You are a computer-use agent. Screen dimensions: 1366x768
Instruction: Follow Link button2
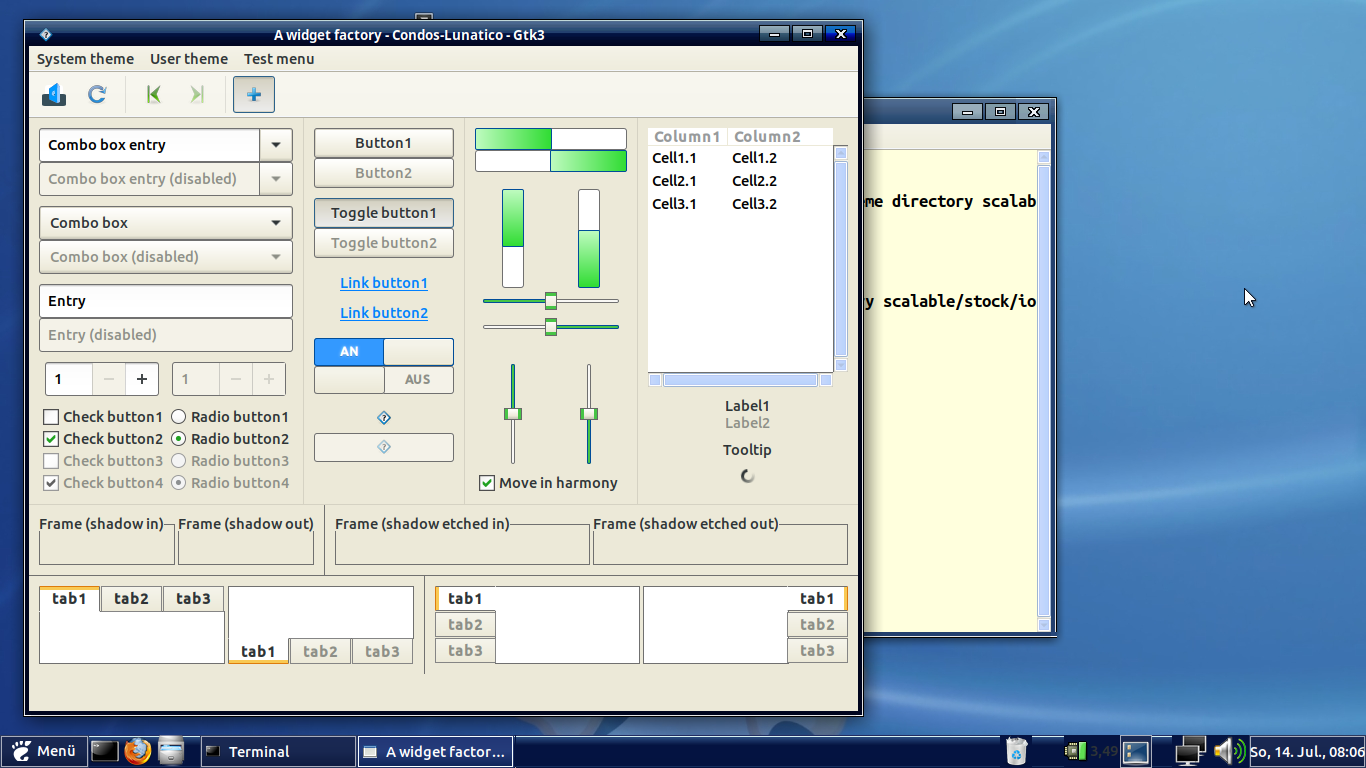(384, 313)
